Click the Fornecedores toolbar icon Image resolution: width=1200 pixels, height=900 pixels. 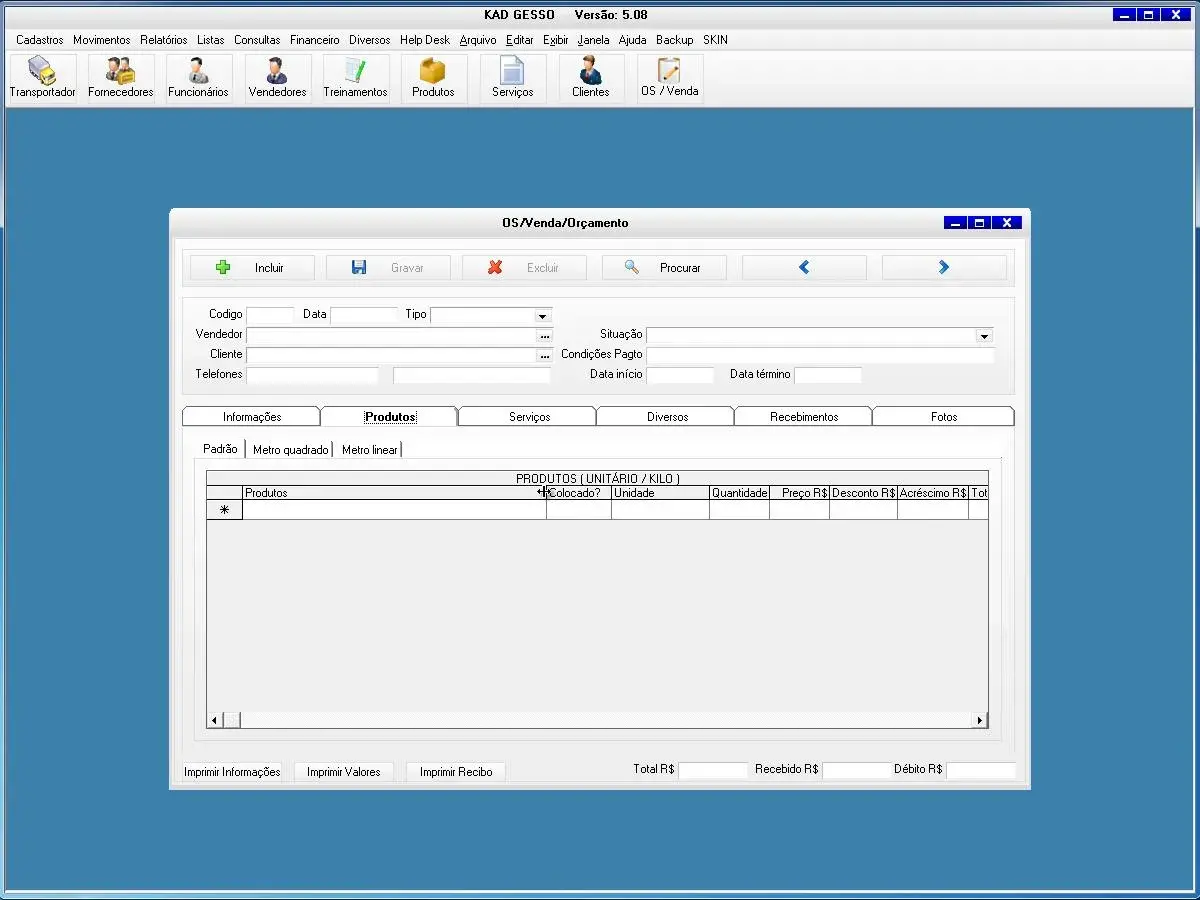(120, 78)
